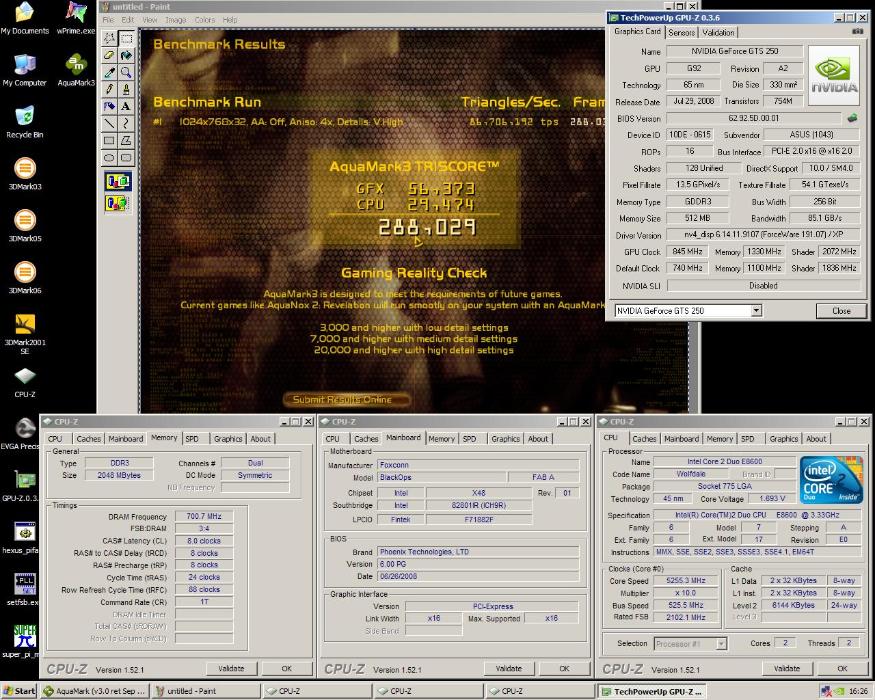Switch to the Validation tab in GPU-Z

tap(718, 32)
